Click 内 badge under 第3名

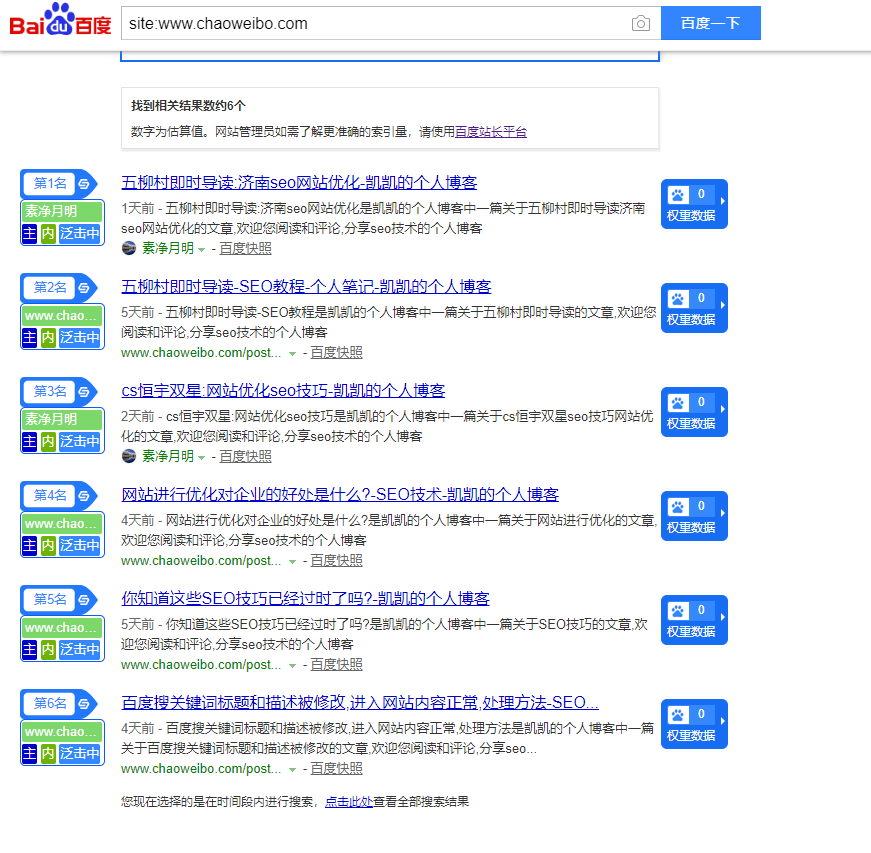click(x=48, y=441)
